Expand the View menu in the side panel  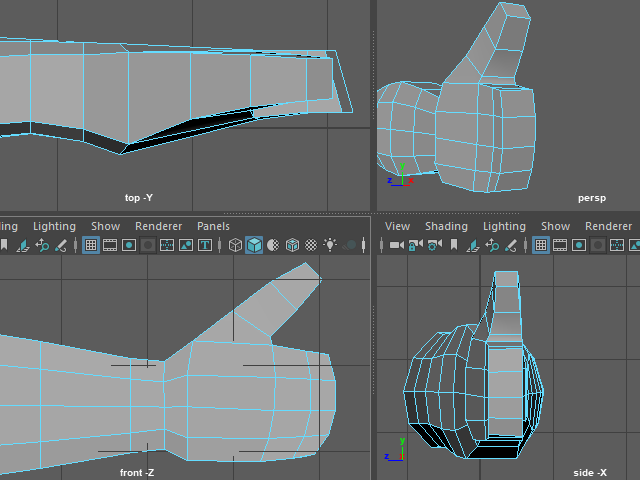[x=397, y=226]
